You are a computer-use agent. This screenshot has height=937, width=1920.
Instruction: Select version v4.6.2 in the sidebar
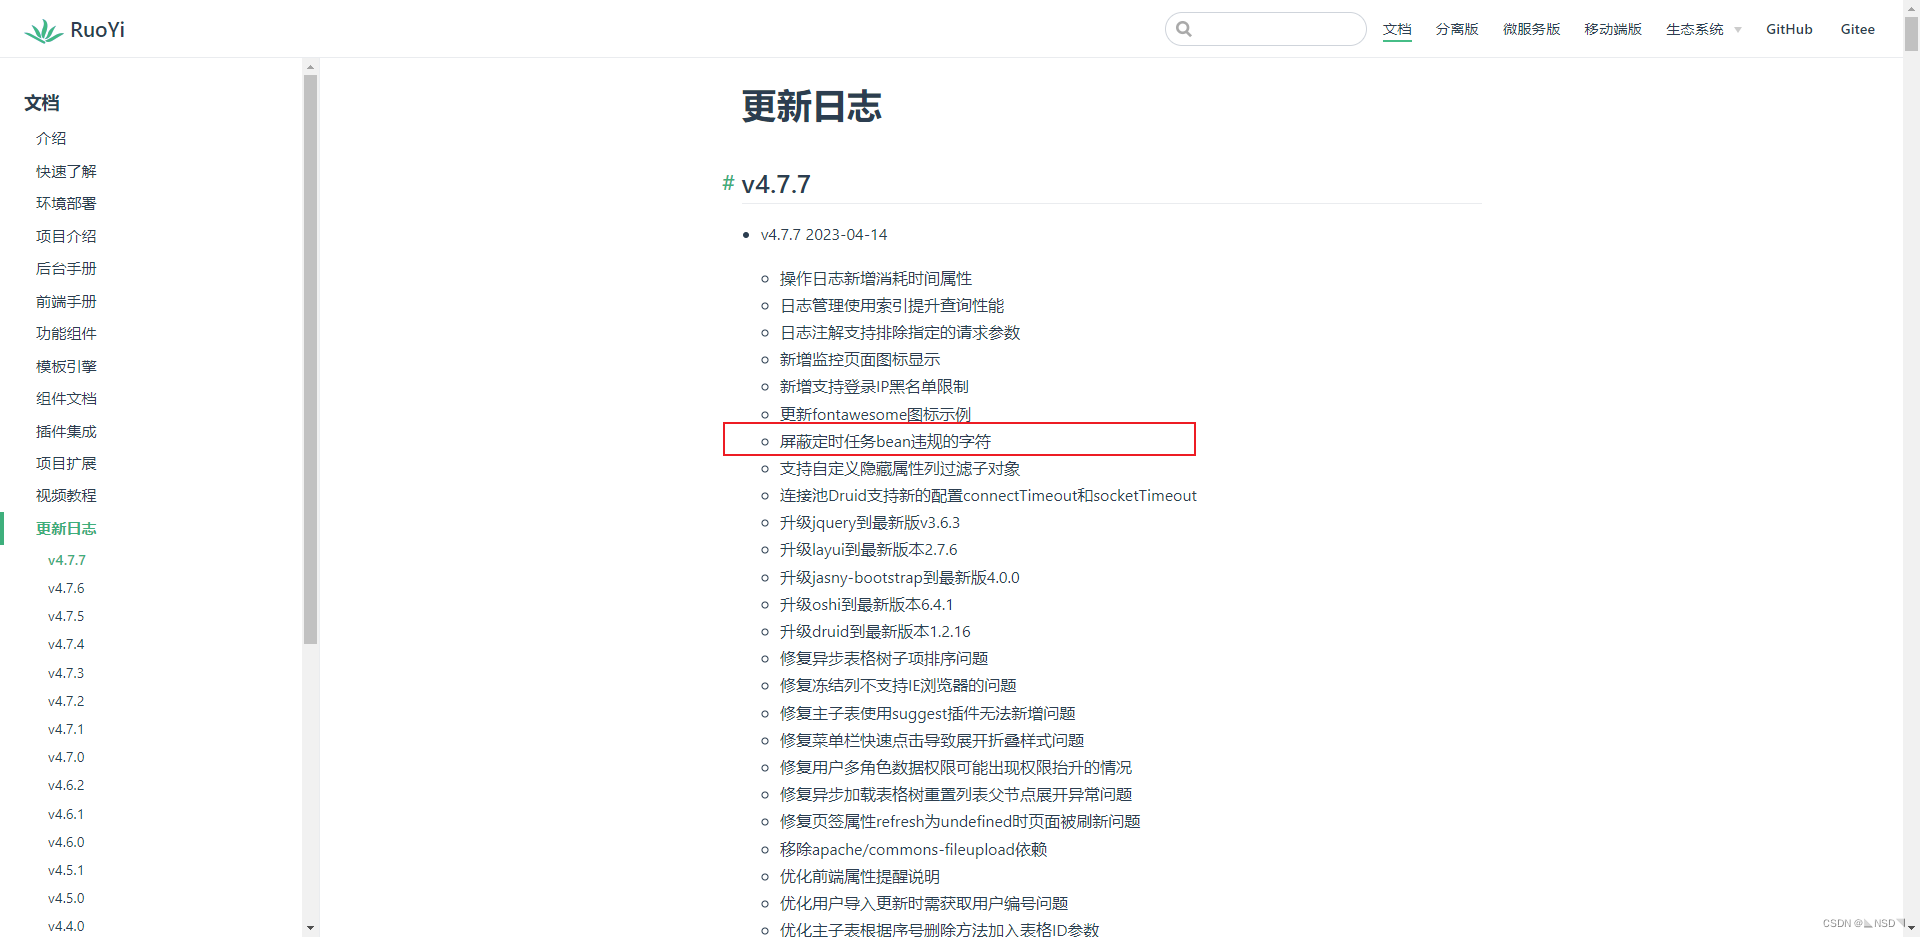pyautogui.click(x=66, y=785)
